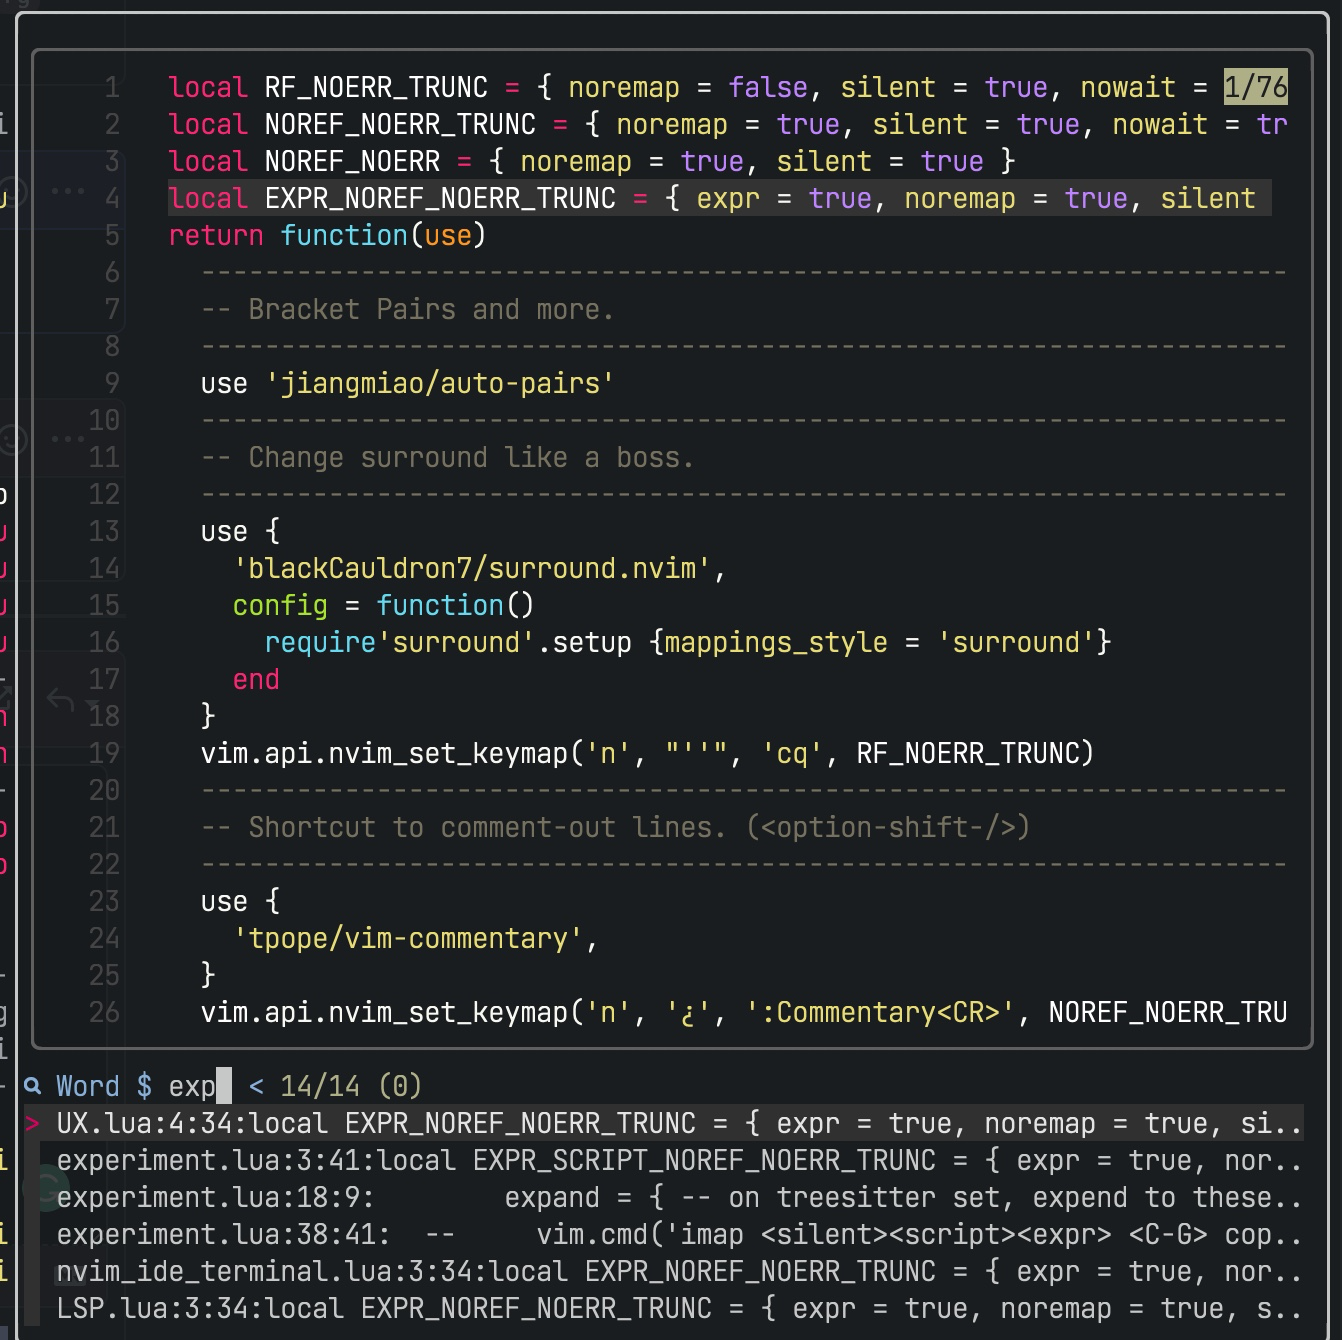
Task: Click the search magnifier icon in the finder panel
Action: (x=33, y=1085)
